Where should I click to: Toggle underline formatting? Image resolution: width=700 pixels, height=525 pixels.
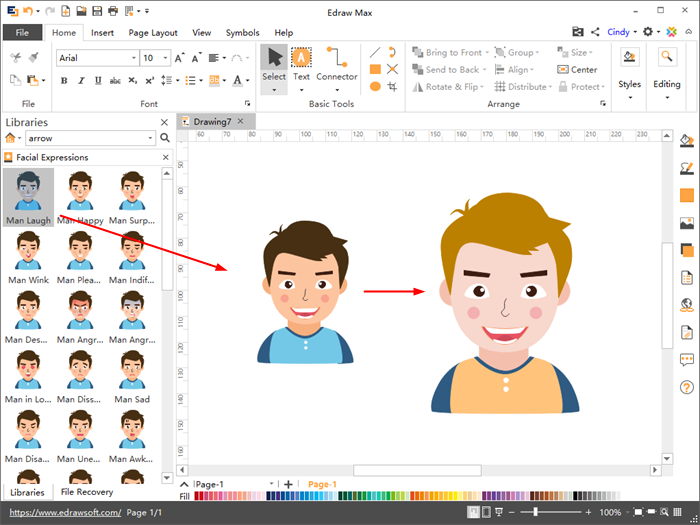point(97,81)
